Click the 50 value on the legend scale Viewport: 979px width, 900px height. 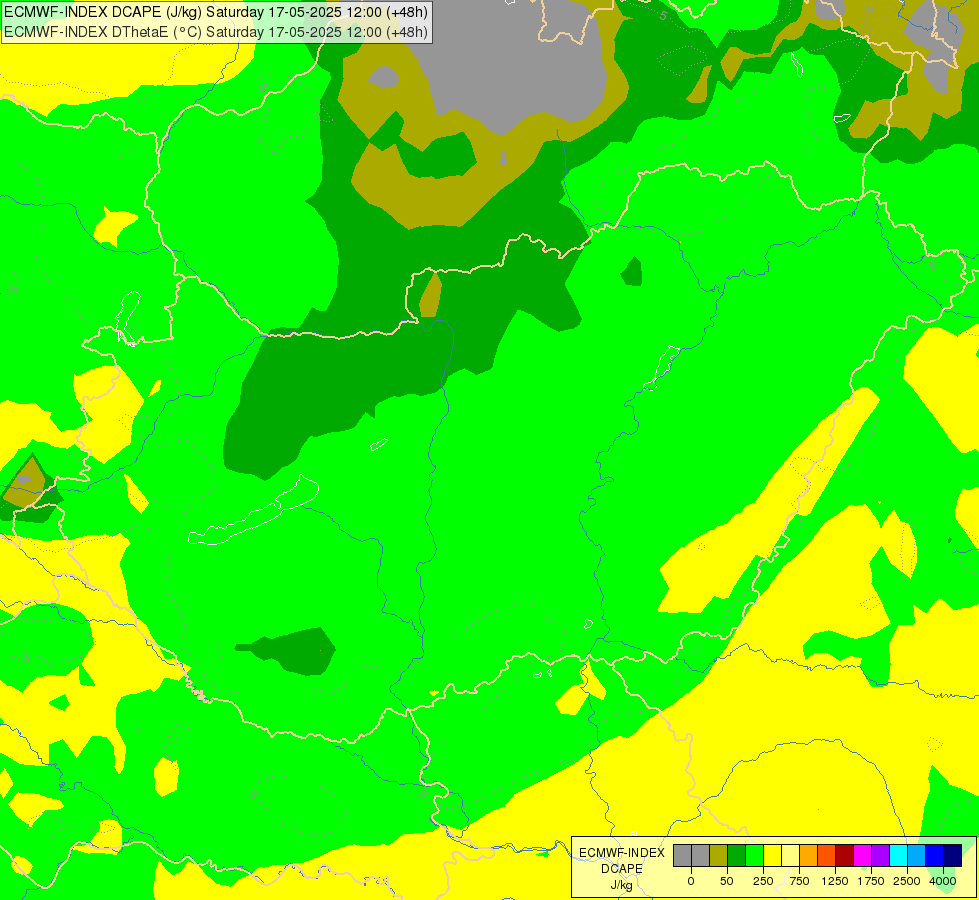tap(727, 881)
